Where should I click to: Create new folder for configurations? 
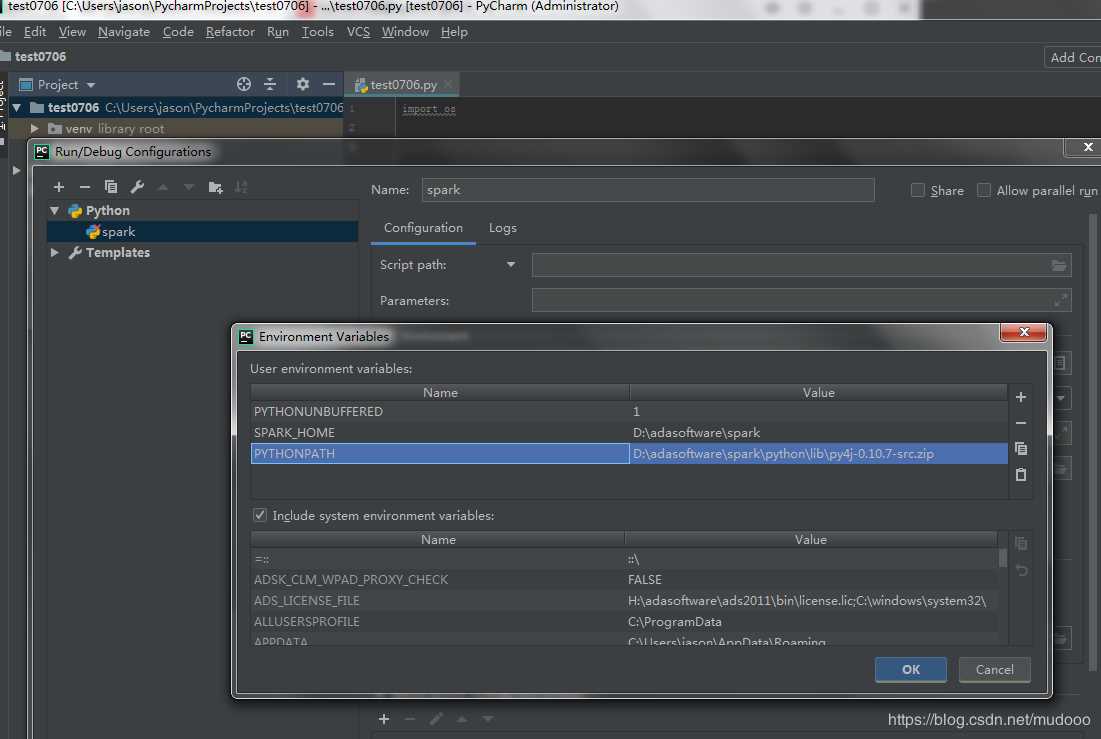(216, 187)
